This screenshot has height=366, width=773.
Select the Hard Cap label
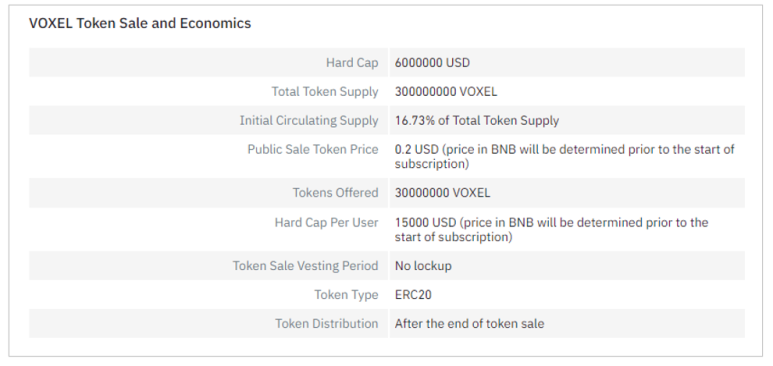tap(352, 63)
